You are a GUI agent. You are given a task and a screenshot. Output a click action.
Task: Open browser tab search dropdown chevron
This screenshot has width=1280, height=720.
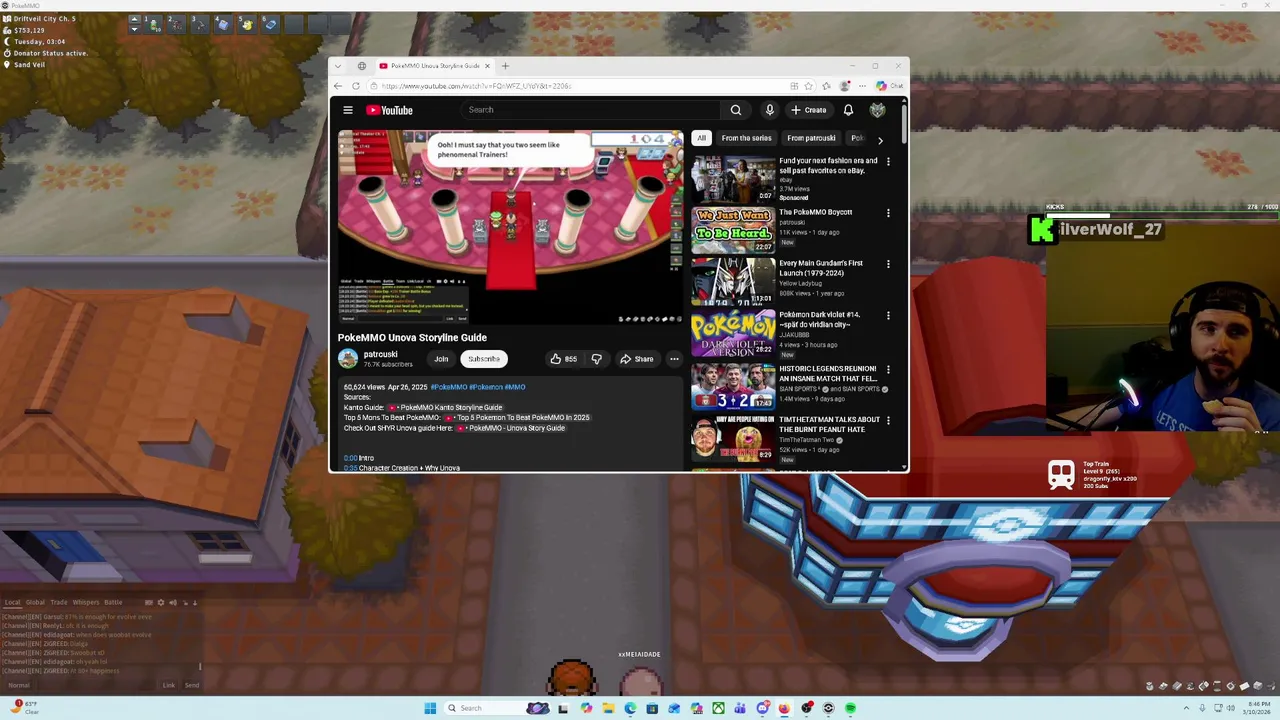click(338, 66)
